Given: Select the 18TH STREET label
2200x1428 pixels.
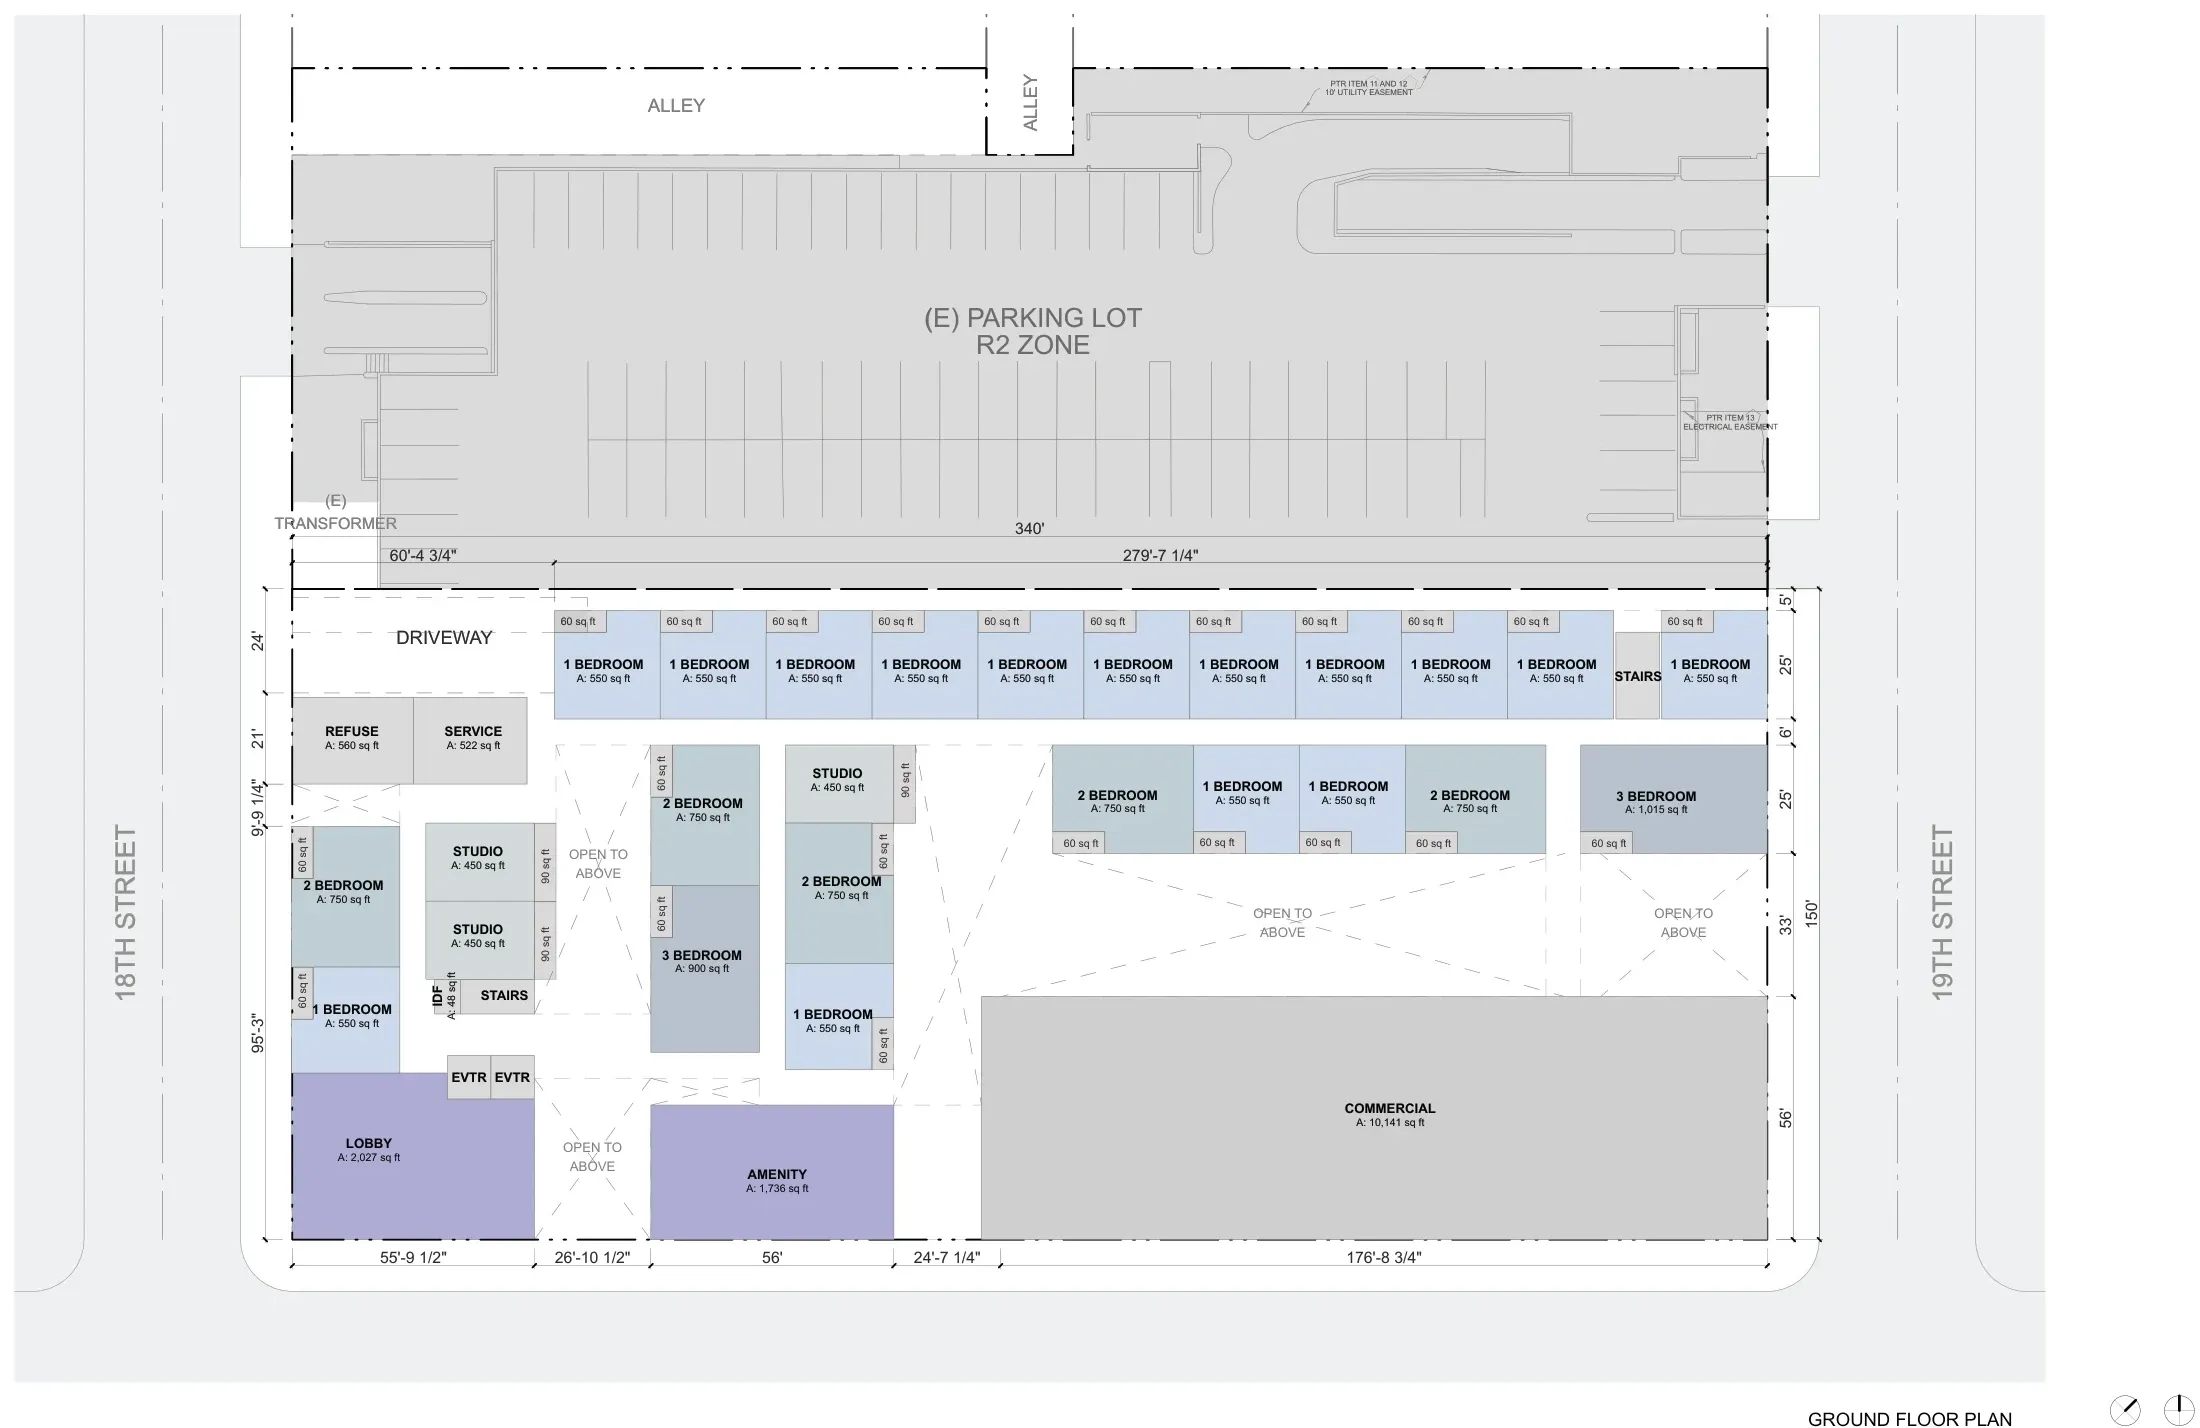Looking at the screenshot, I should pos(125,912).
